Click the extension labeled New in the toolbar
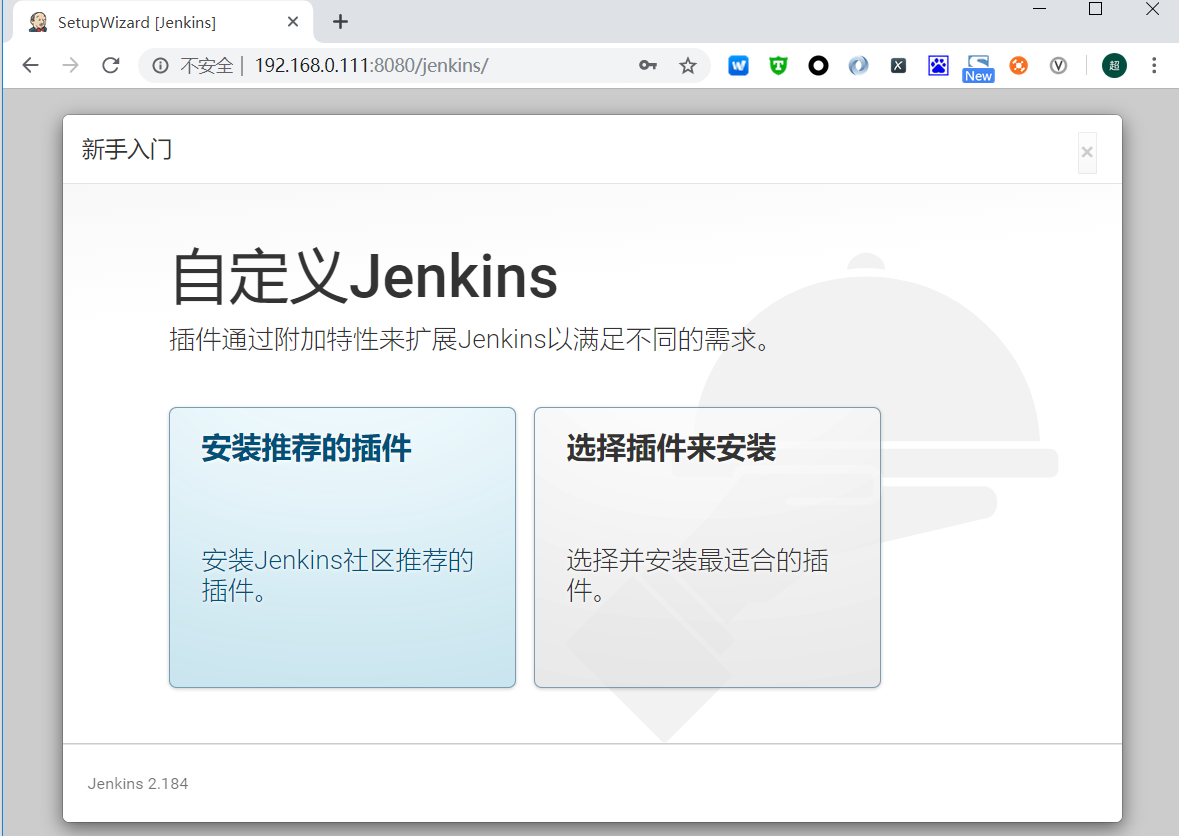This screenshot has width=1179, height=836. [x=978, y=65]
